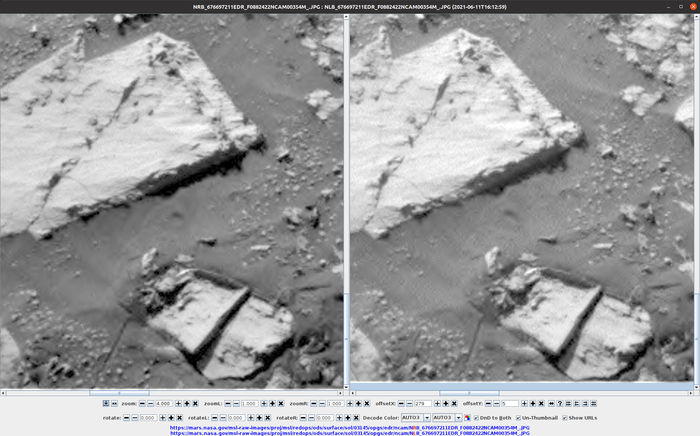This screenshot has width=700, height=436.
Task: Click the bold plus button for offsetY
Action: pos(533,403)
